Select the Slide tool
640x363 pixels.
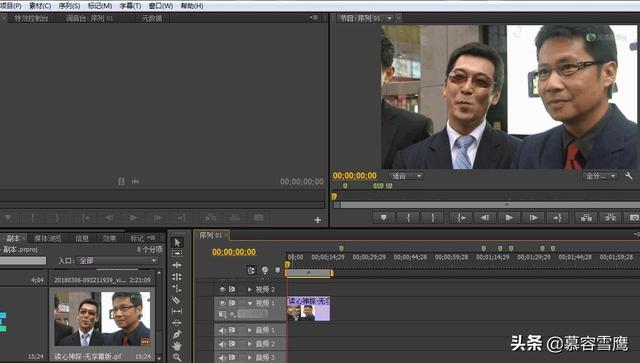pyautogui.click(x=177, y=323)
